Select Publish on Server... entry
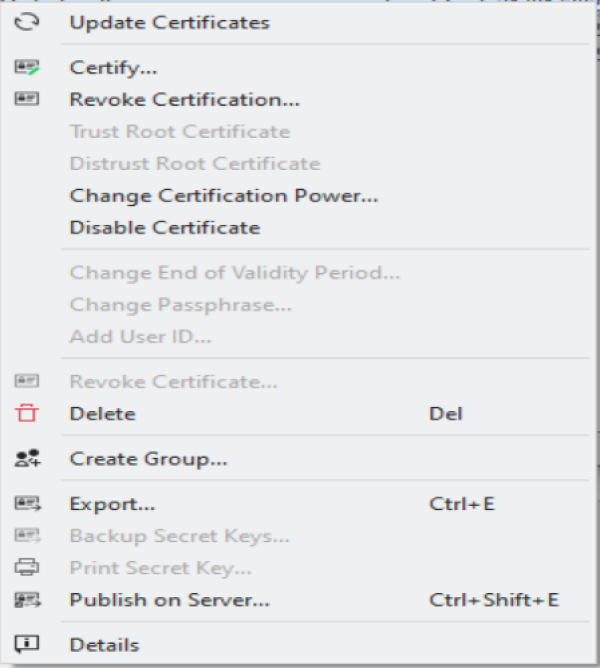 coord(169,600)
